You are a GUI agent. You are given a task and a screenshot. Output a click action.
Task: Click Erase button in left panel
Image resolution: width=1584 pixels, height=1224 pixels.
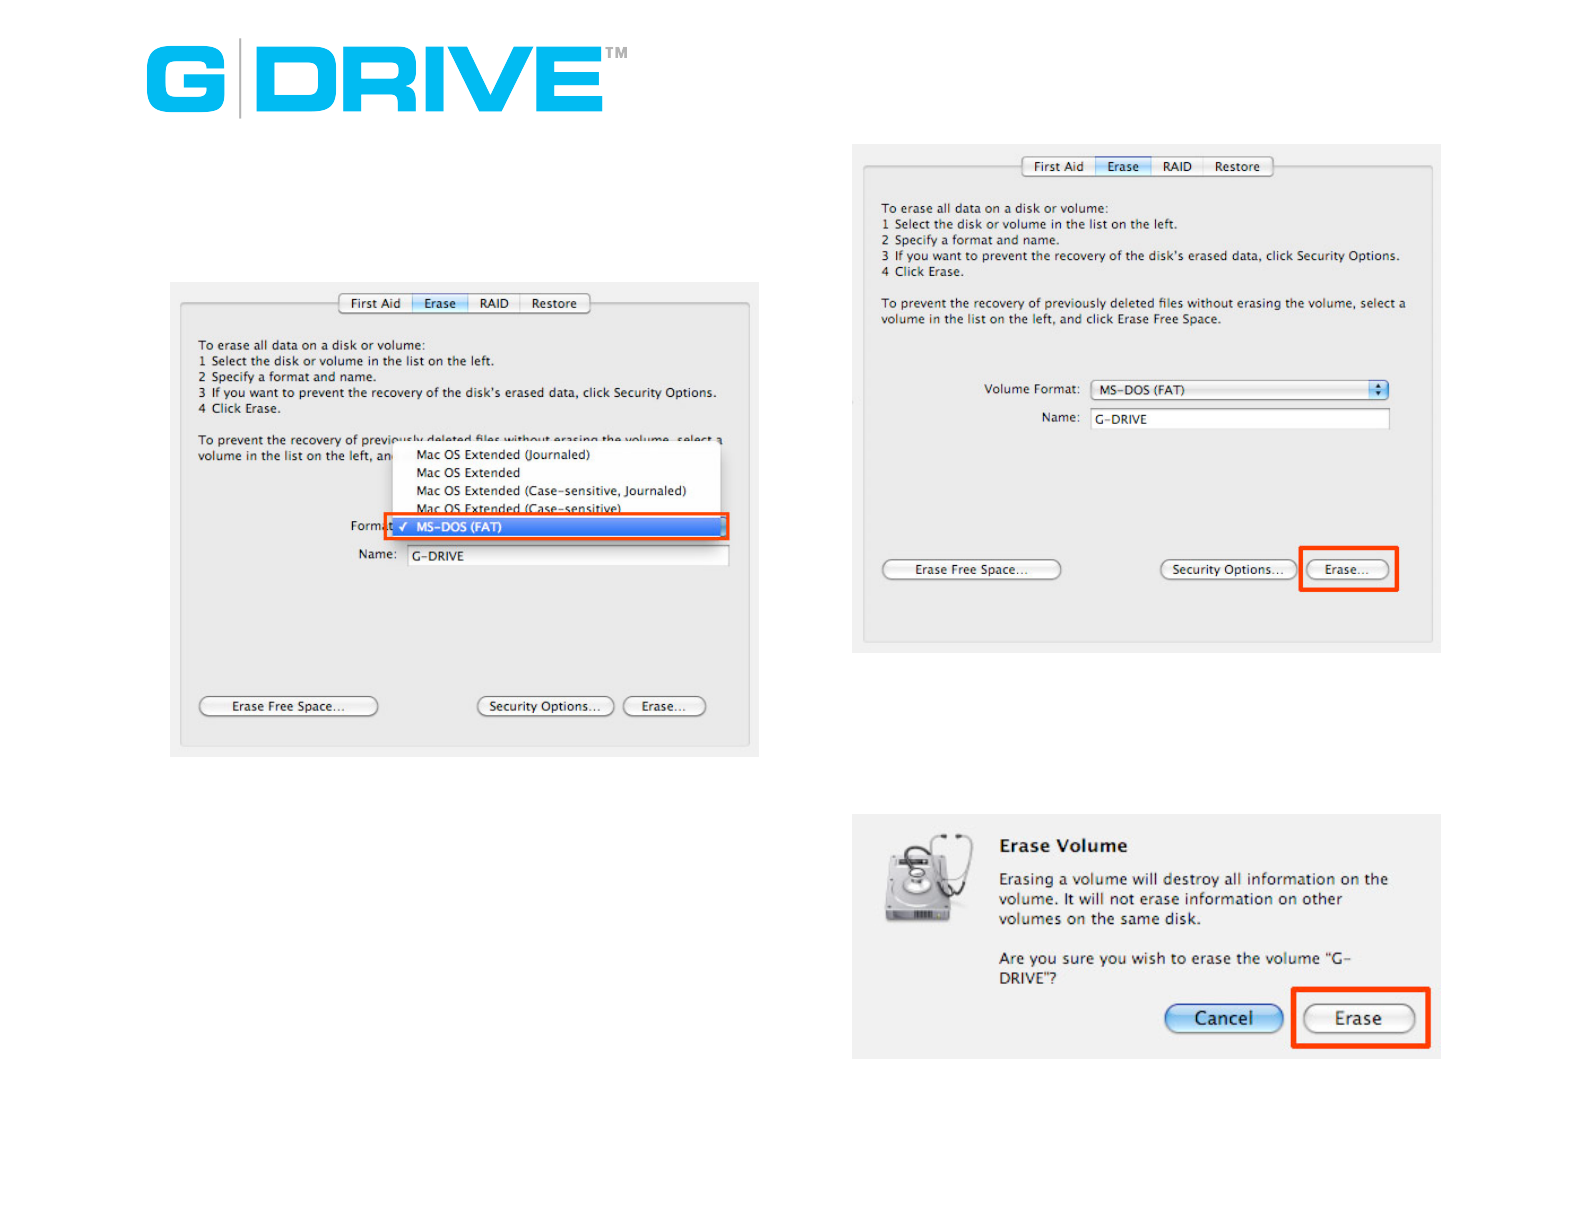[x=664, y=707]
